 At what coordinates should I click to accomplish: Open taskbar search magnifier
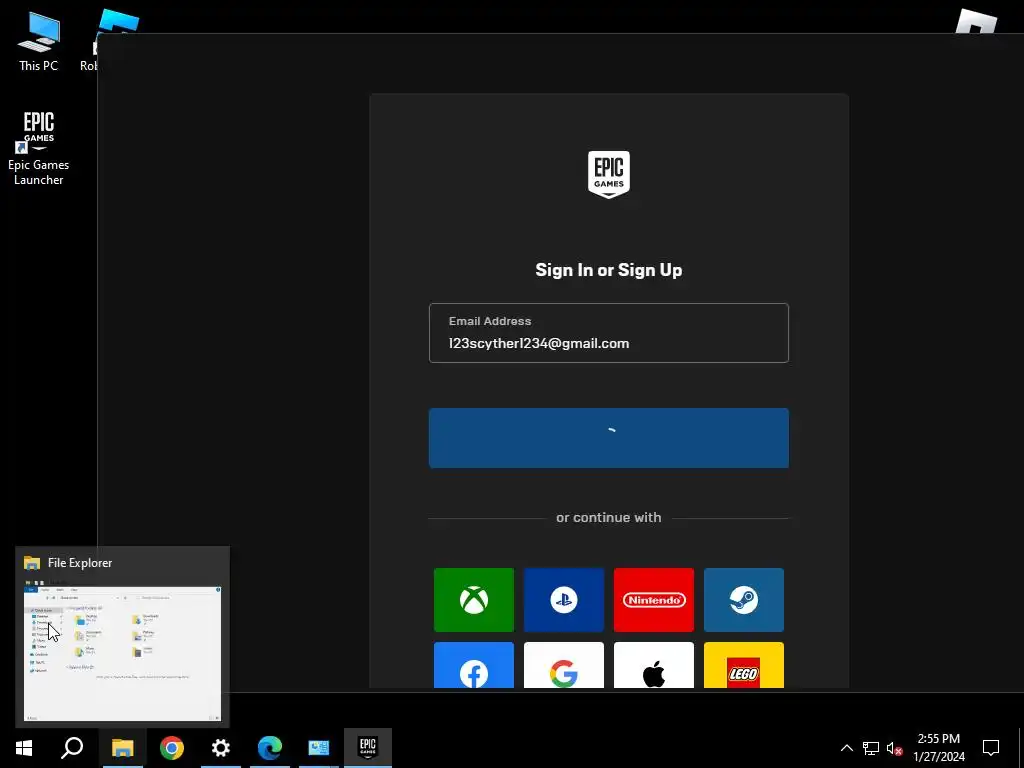[72, 748]
